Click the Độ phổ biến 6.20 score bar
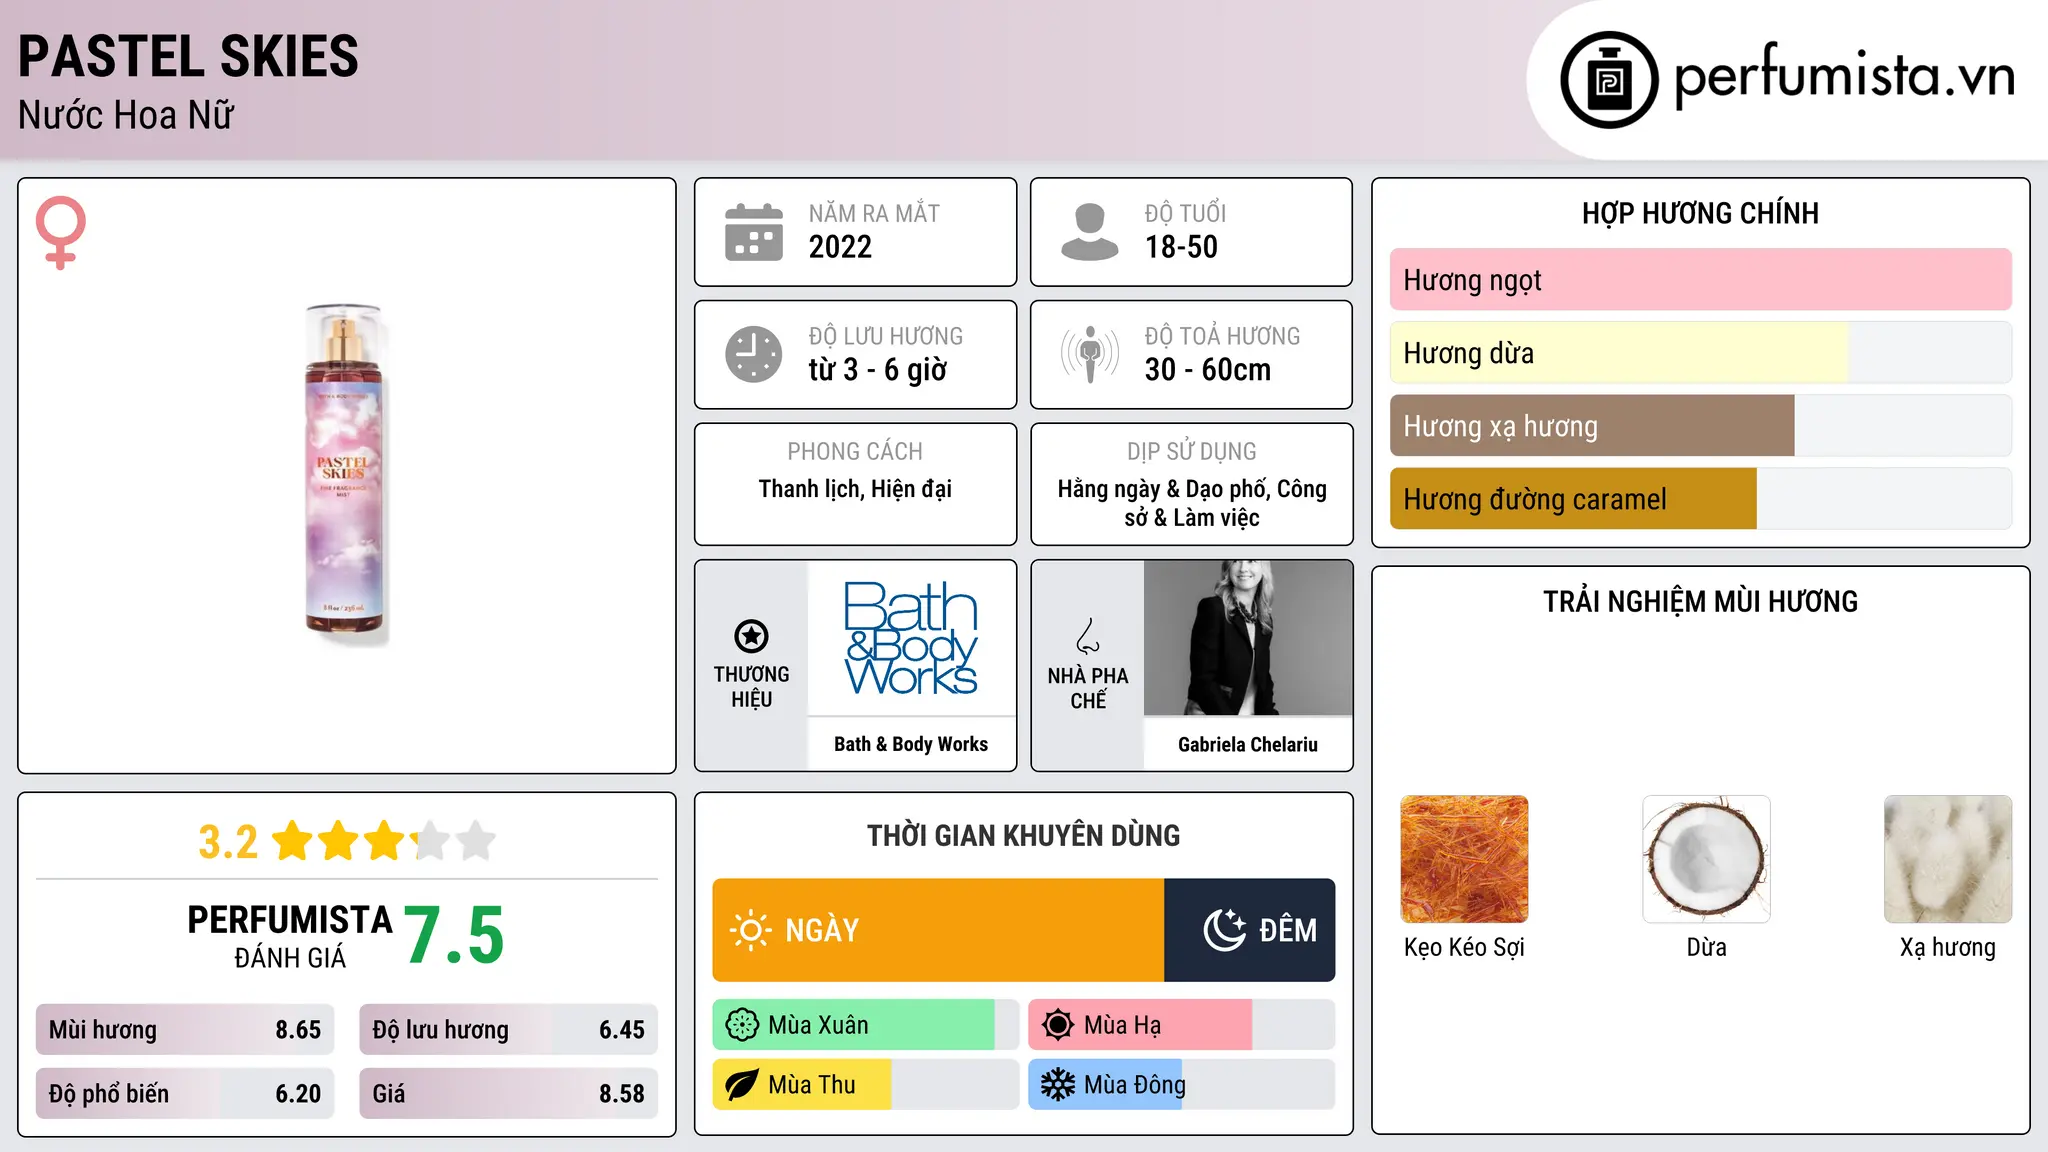Image resolution: width=2048 pixels, height=1152 pixels. (x=185, y=1094)
